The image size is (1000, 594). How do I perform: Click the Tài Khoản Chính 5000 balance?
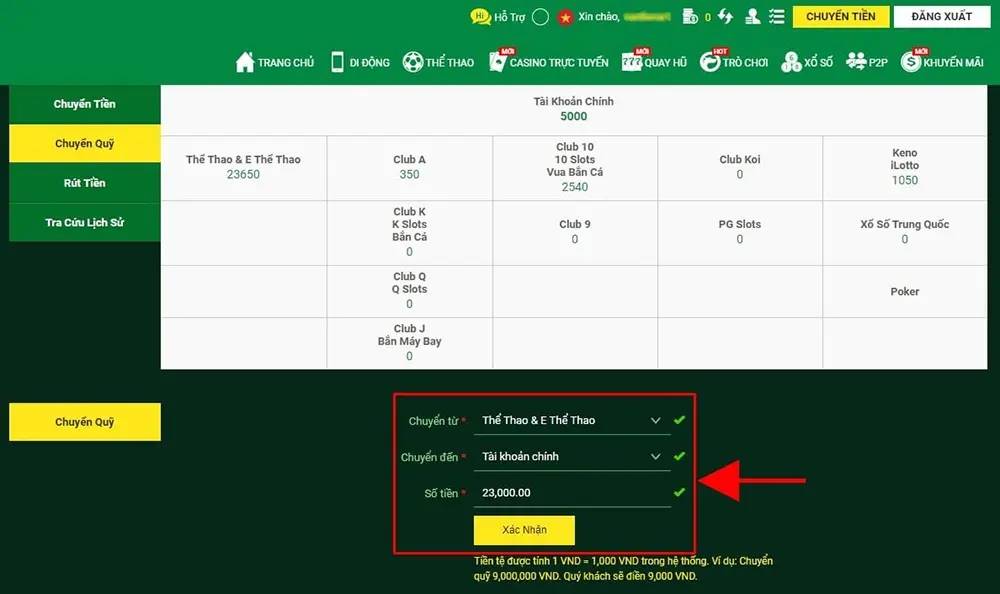click(574, 109)
